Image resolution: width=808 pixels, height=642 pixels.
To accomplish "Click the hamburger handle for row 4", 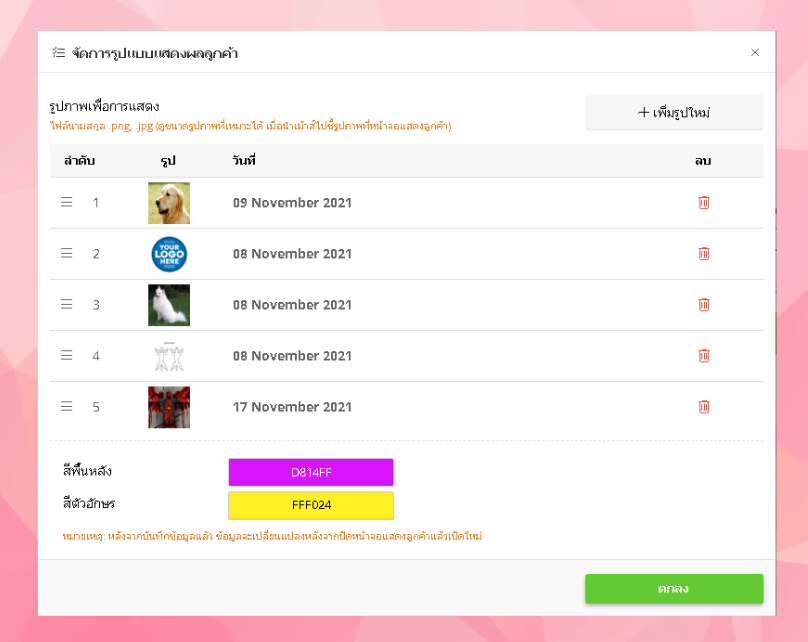I will (66, 355).
